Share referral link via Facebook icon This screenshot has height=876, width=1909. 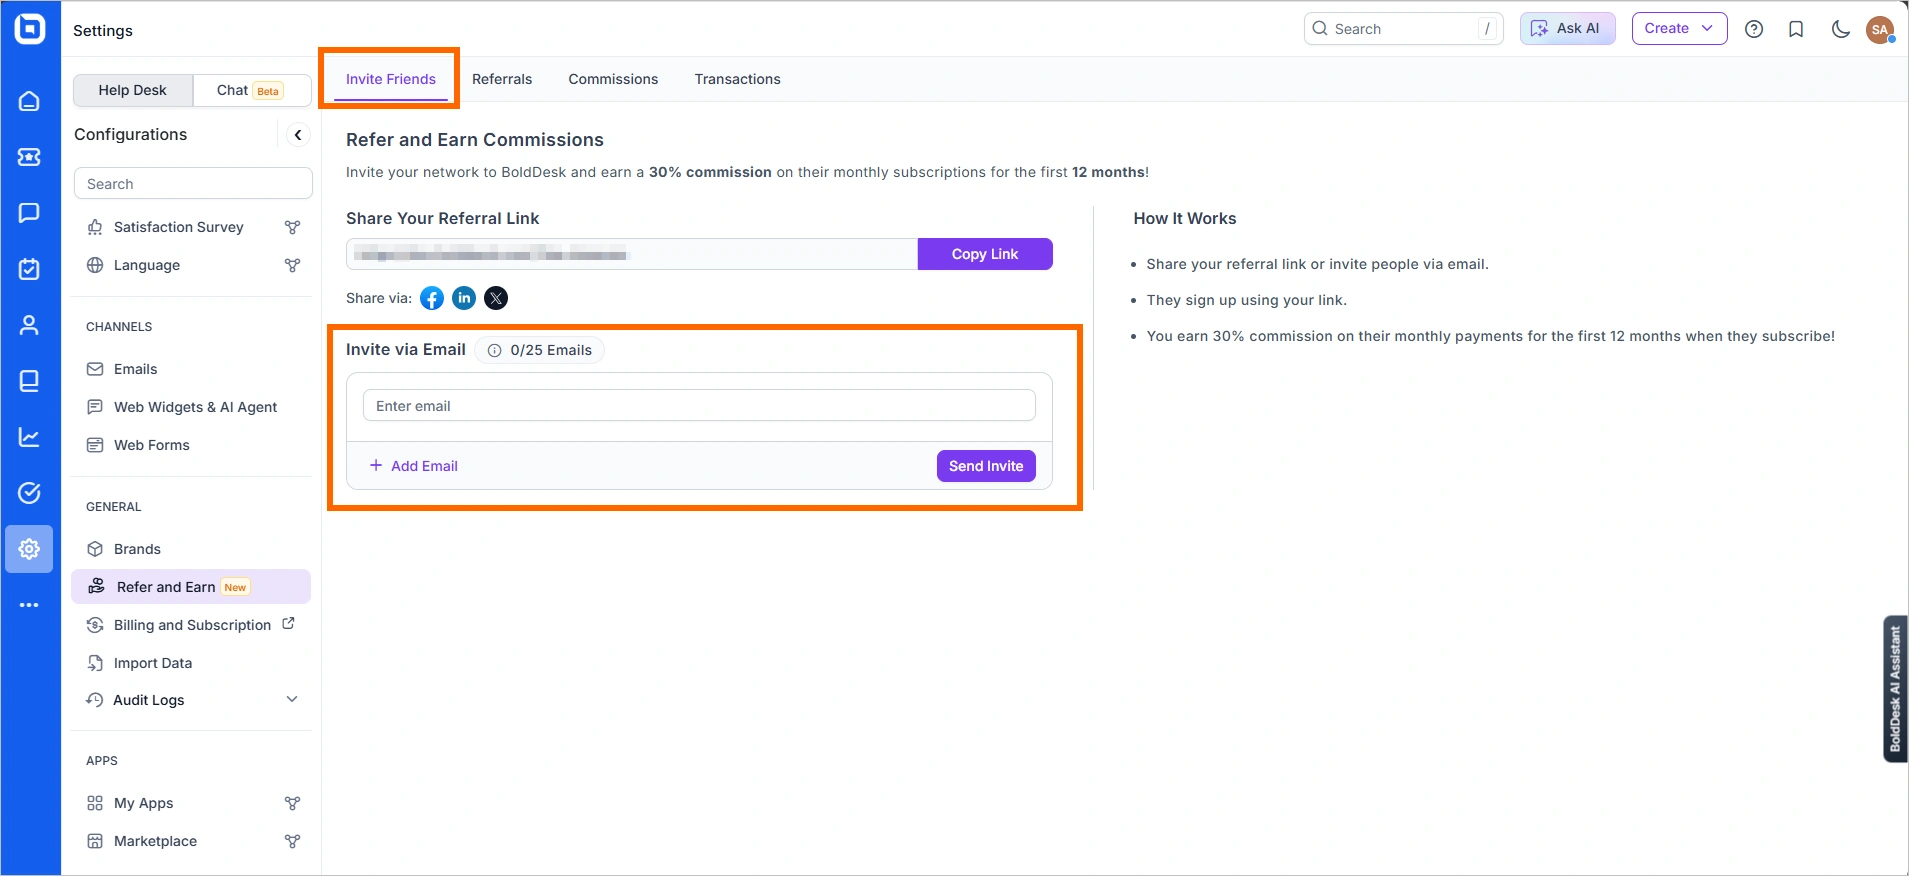[x=432, y=298]
